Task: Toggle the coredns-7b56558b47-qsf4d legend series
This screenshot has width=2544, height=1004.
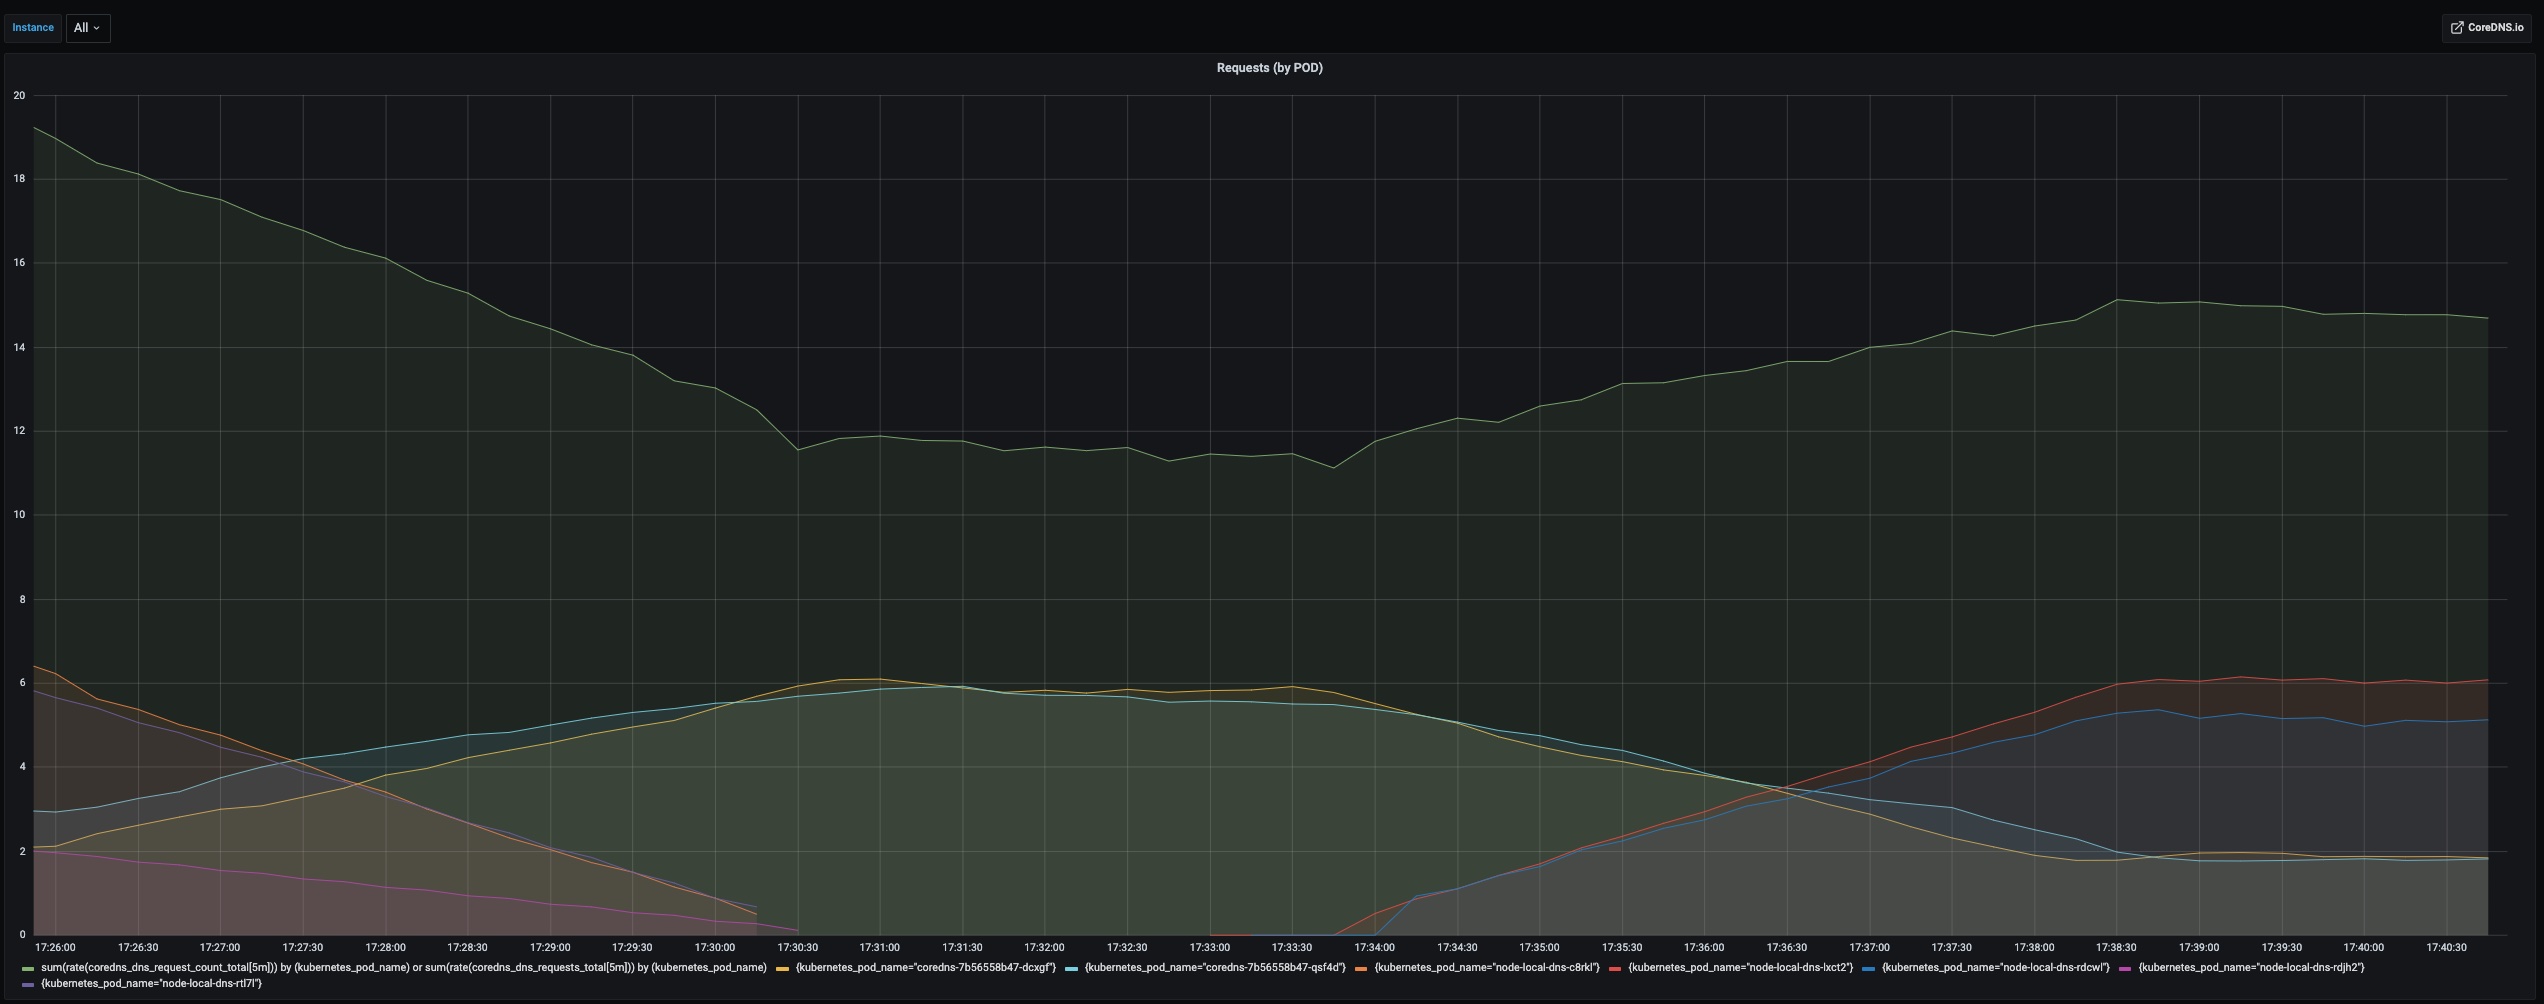Action: (1215, 968)
